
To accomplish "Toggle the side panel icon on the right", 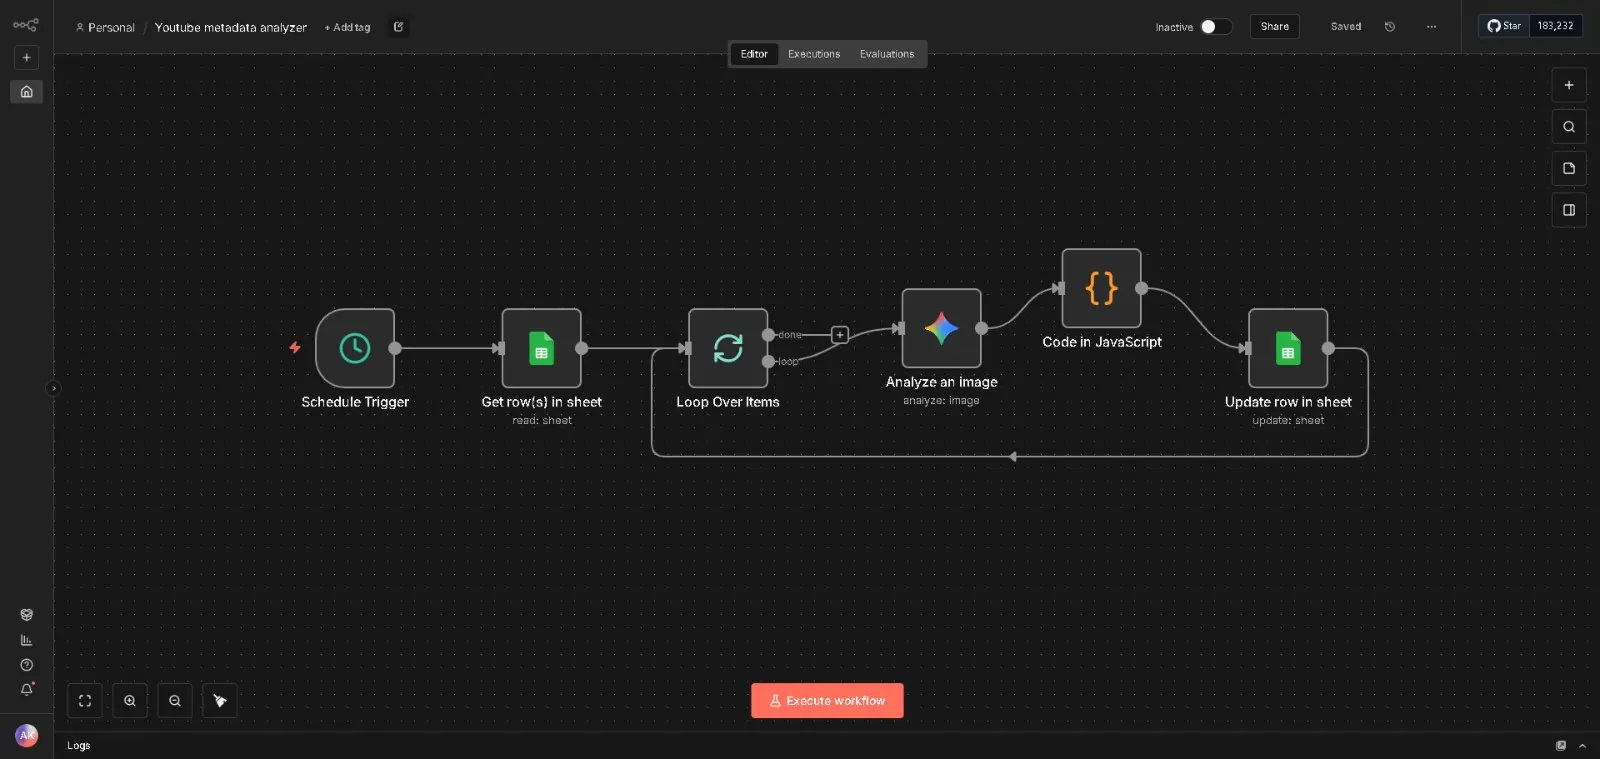I will point(1569,210).
